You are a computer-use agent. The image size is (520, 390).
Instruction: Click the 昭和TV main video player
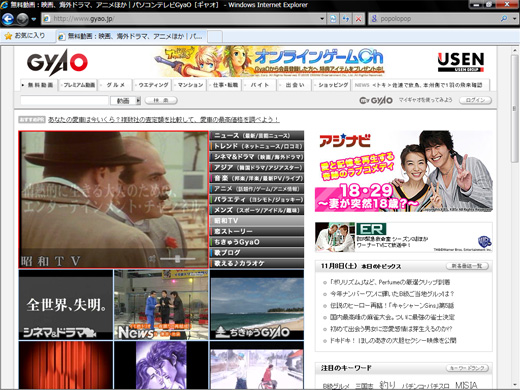(x=113, y=199)
